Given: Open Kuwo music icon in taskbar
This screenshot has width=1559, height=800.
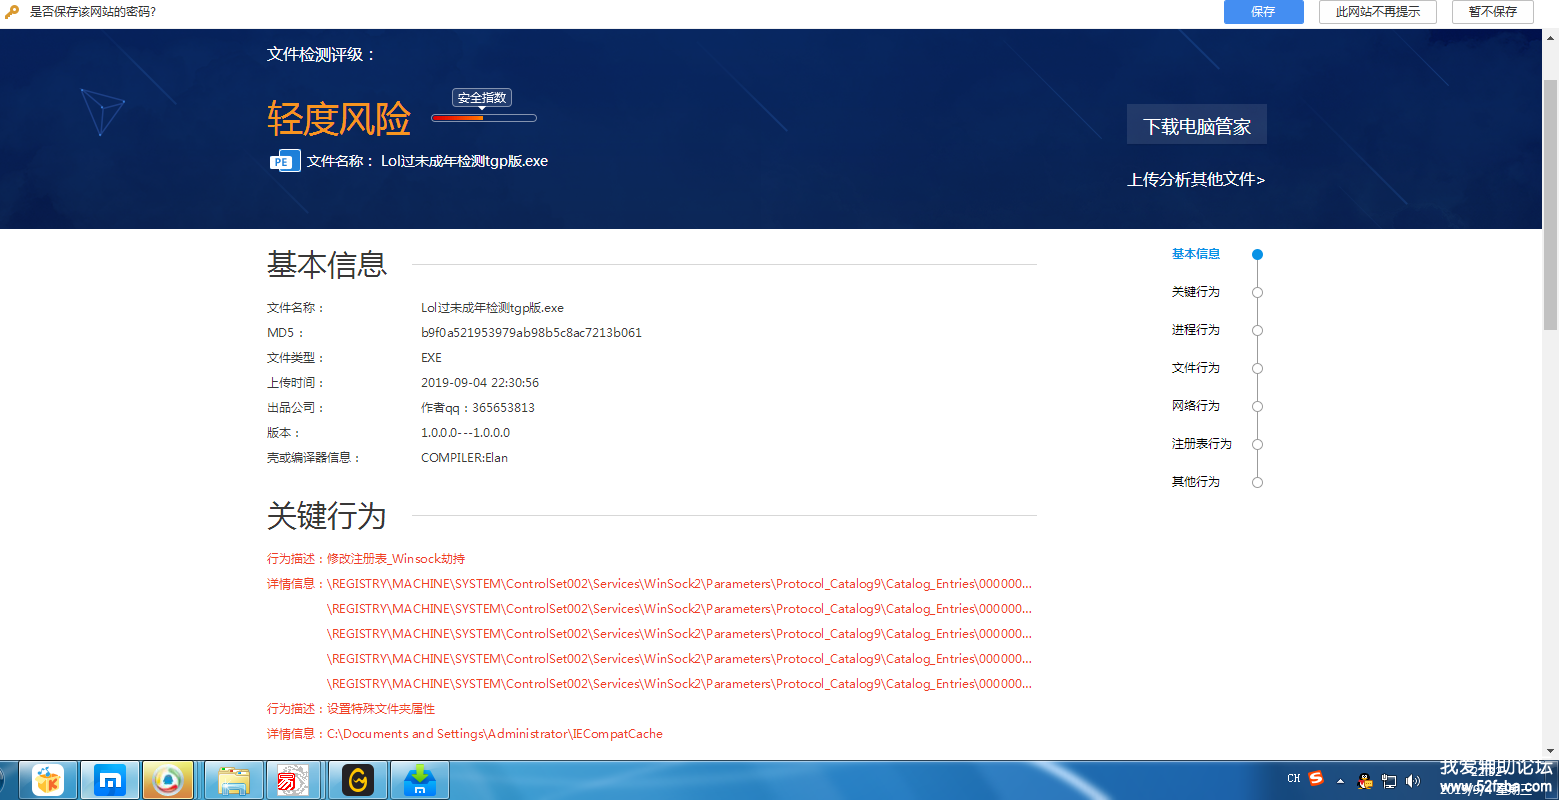Looking at the screenshot, I should [47, 780].
